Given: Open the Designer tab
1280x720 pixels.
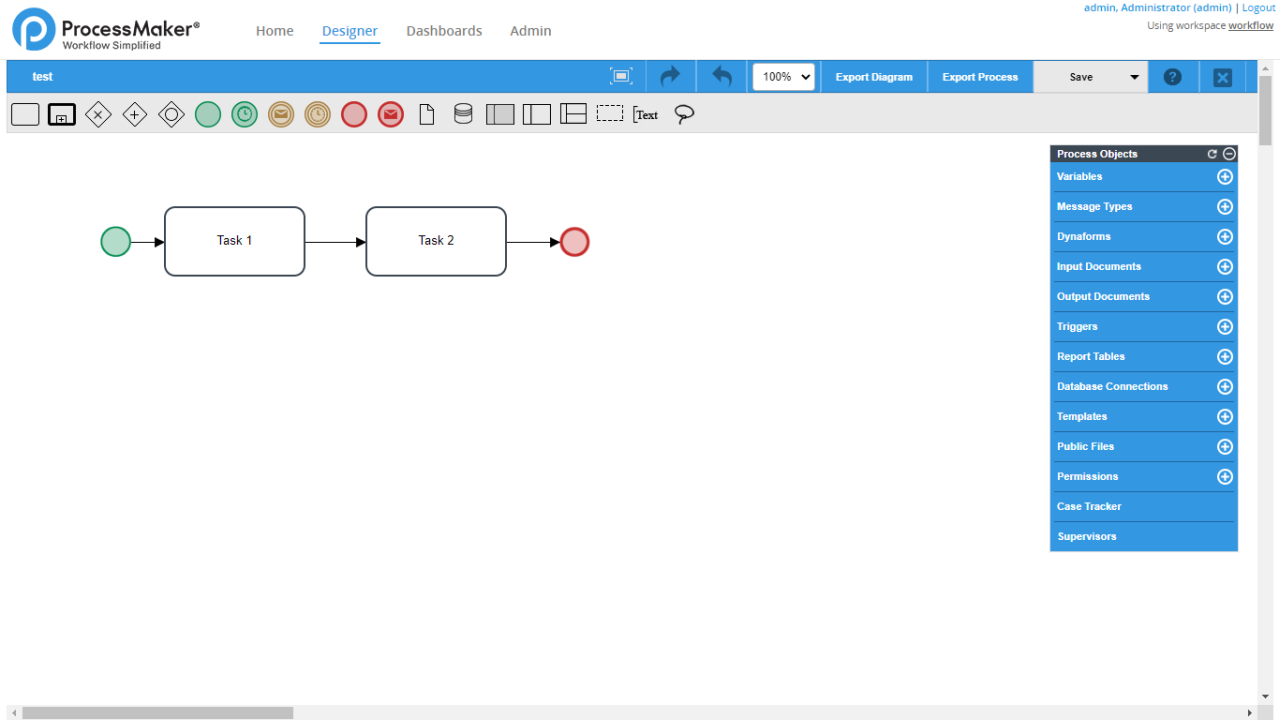Looking at the screenshot, I should tap(350, 31).
